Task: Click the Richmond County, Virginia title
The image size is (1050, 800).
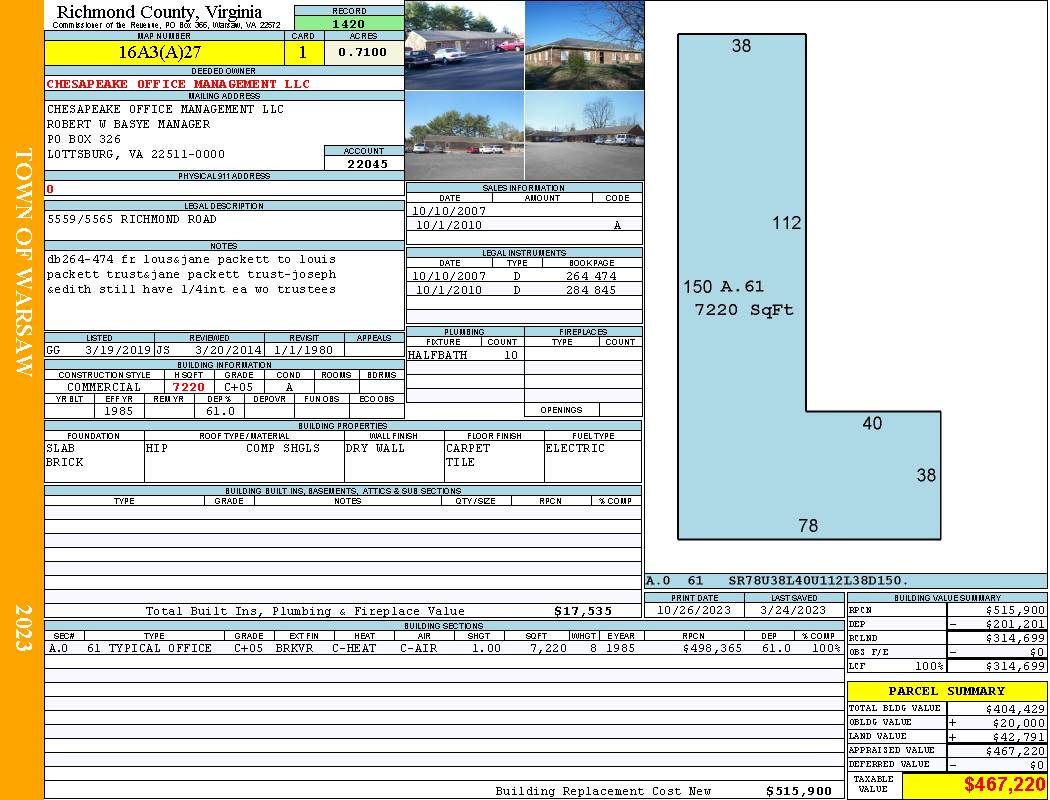Action: click(x=159, y=11)
